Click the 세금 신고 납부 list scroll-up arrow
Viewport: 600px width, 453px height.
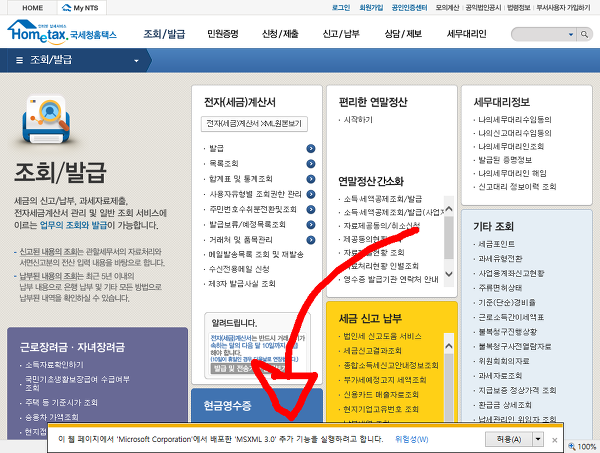[449, 346]
